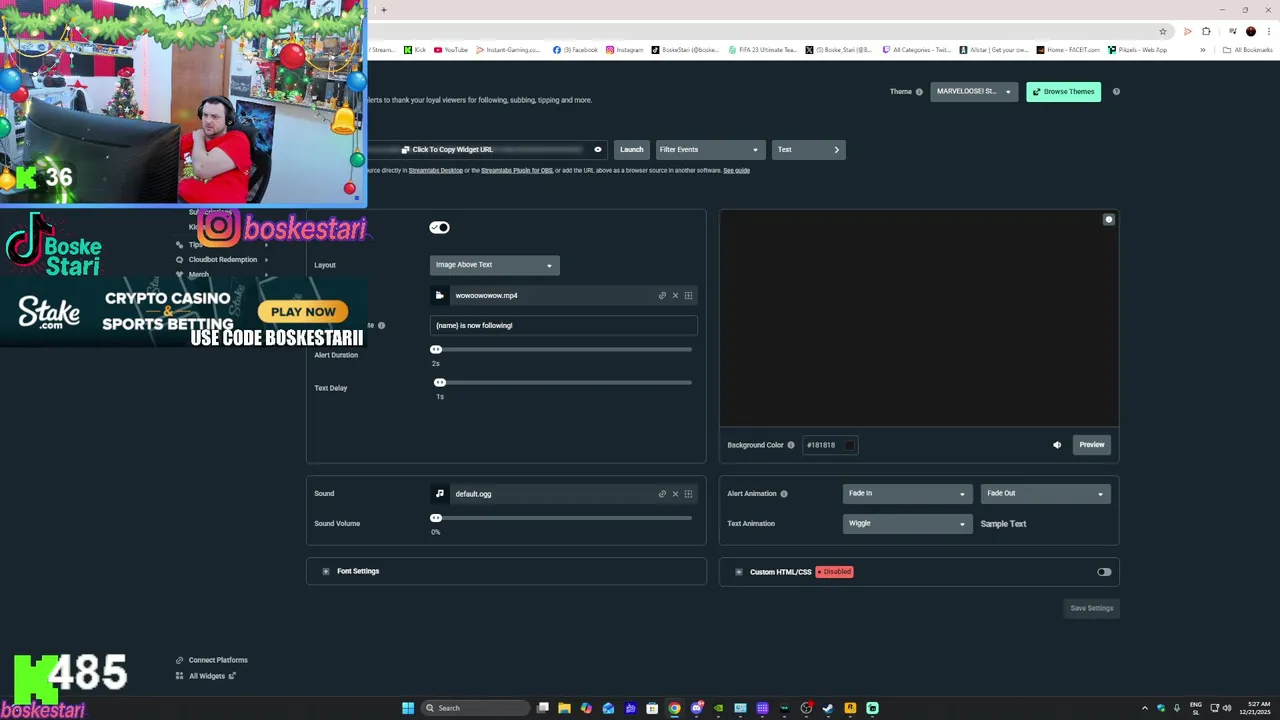Click the Preview button

tap(1091, 445)
